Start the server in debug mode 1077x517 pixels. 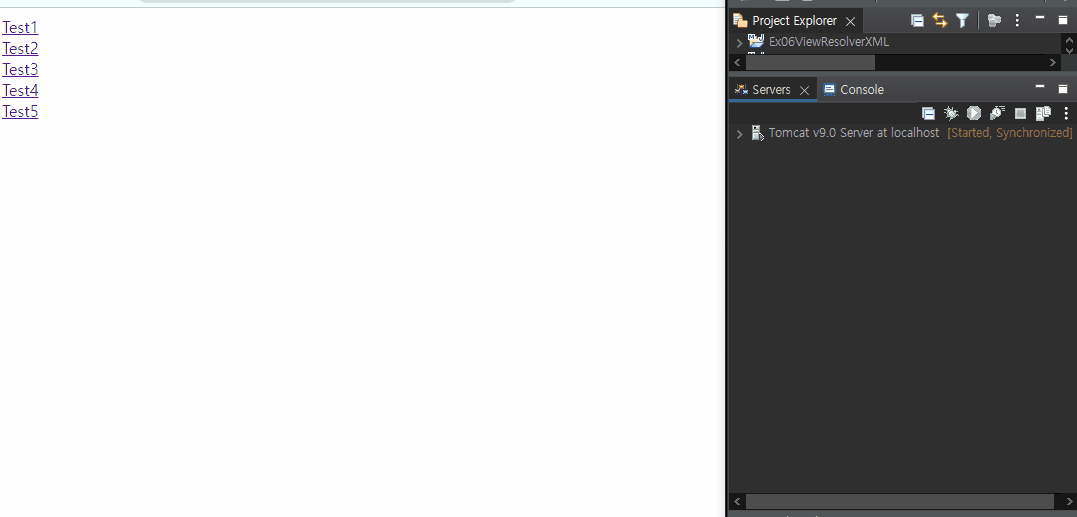click(951, 113)
